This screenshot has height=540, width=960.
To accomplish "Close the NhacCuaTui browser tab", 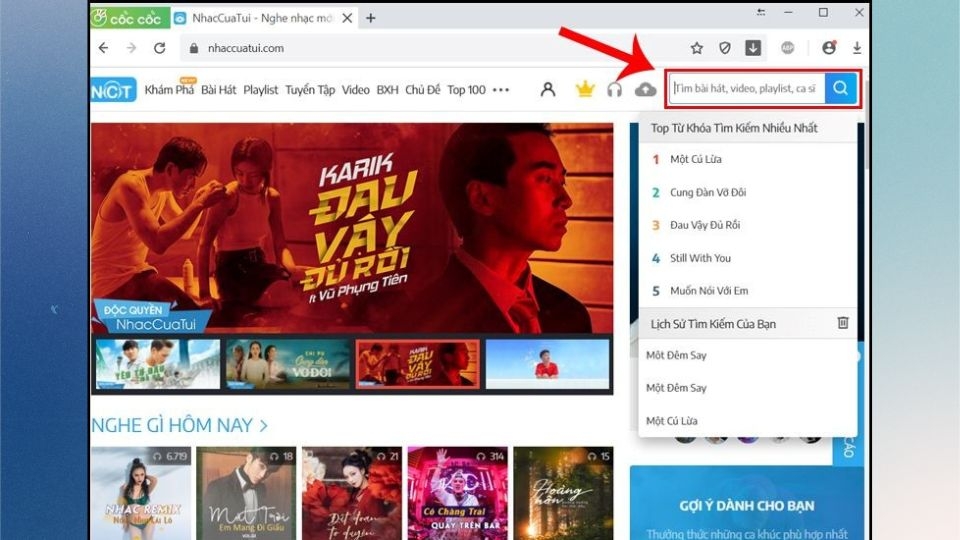I will coord(347,18).
